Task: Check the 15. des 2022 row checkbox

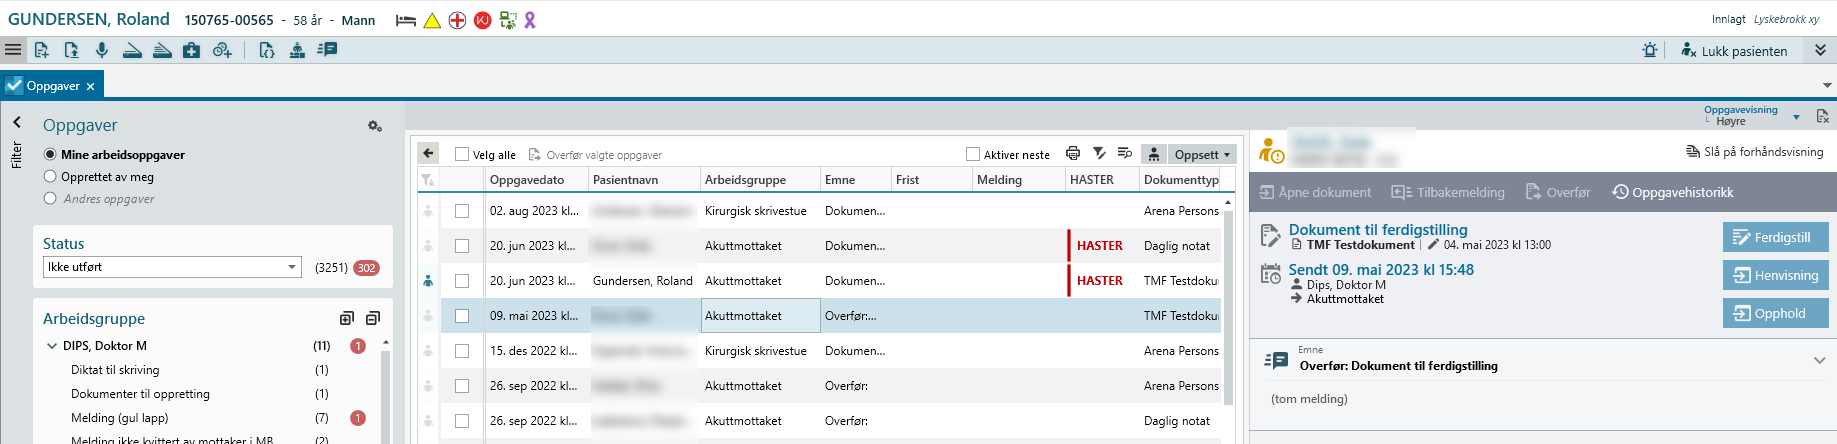Action: tap(462, 351)
